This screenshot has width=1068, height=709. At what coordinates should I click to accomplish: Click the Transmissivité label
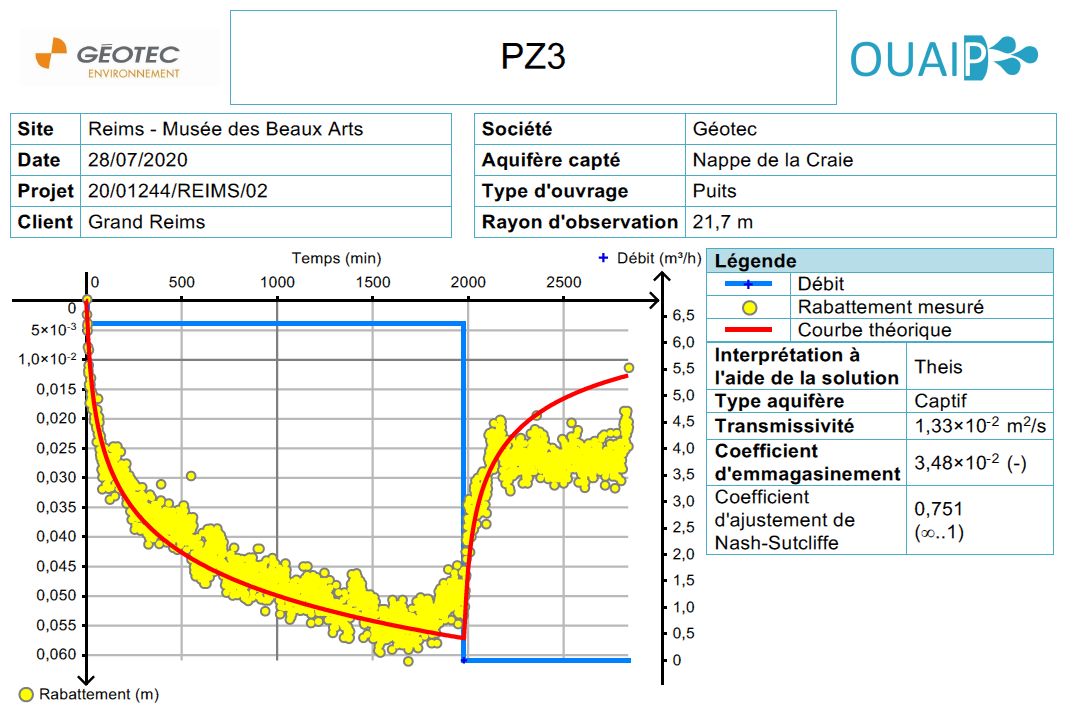tap(784, 426)
